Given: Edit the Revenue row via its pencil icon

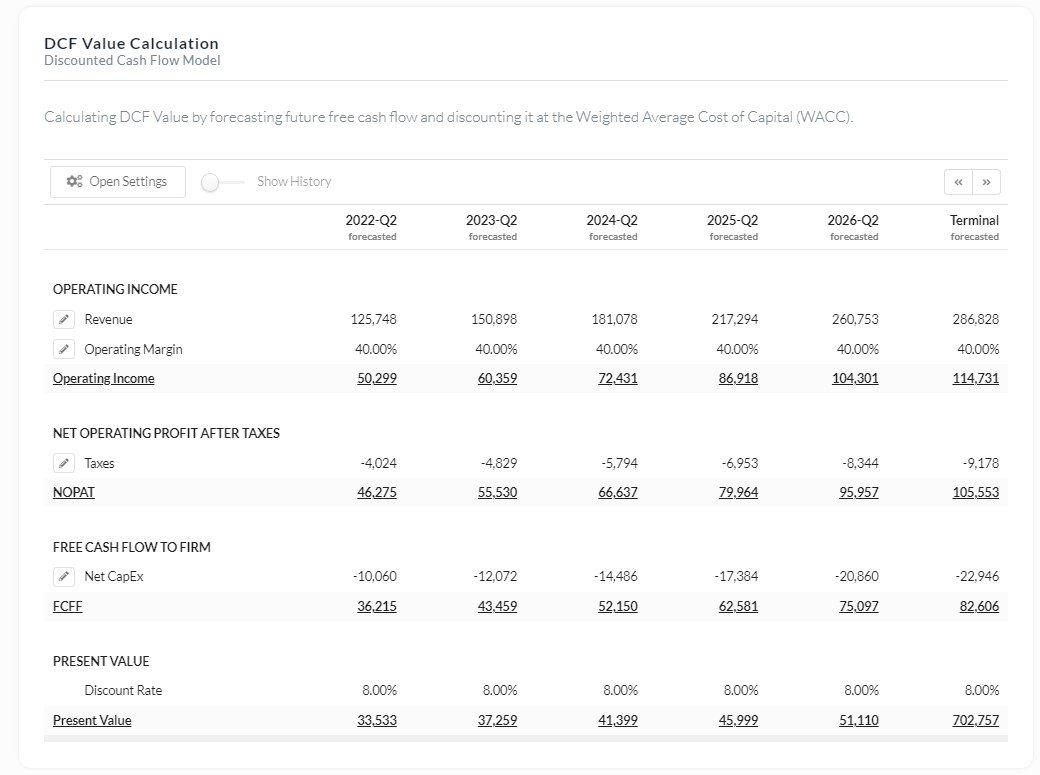Looking at the screenshot, I should tap(64, 319).
